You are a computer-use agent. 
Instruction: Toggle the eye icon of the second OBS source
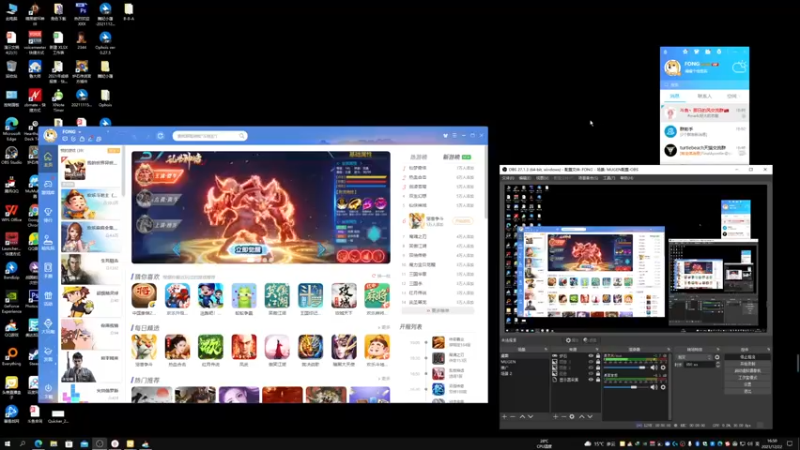click(591, 362)
